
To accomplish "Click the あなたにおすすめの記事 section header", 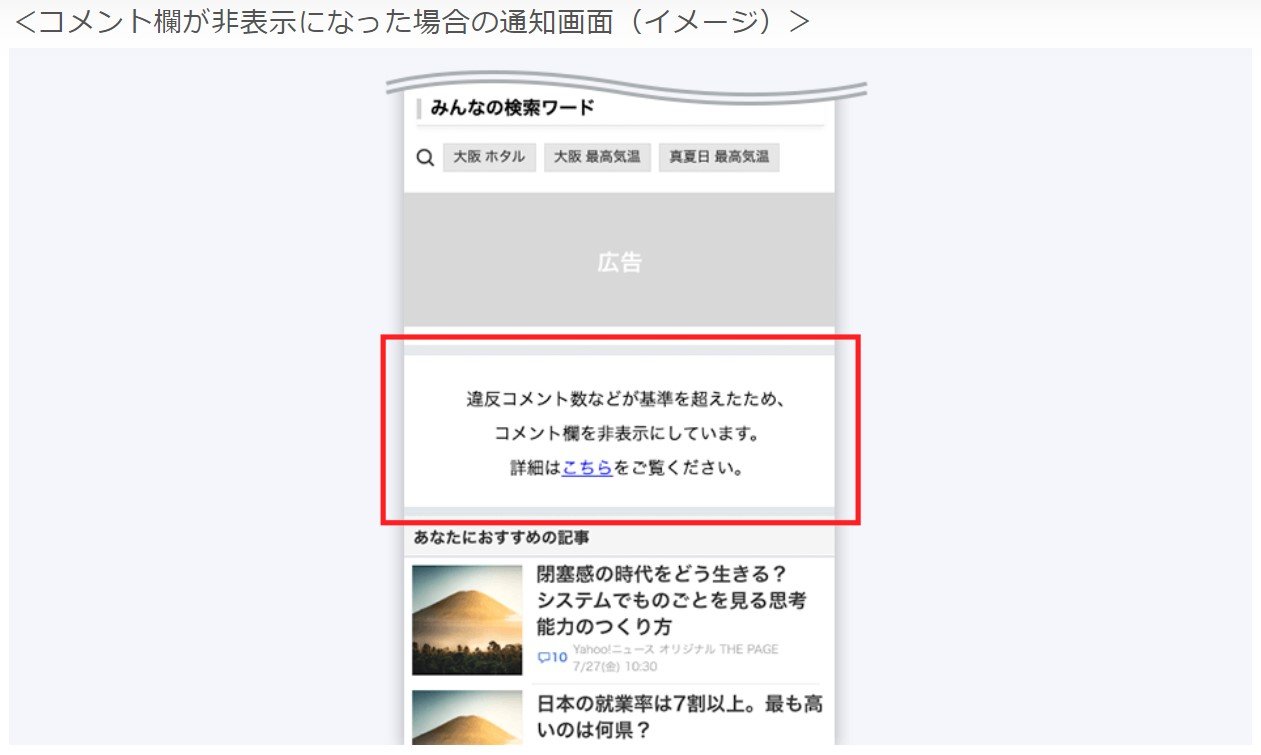I will [501, 538].
